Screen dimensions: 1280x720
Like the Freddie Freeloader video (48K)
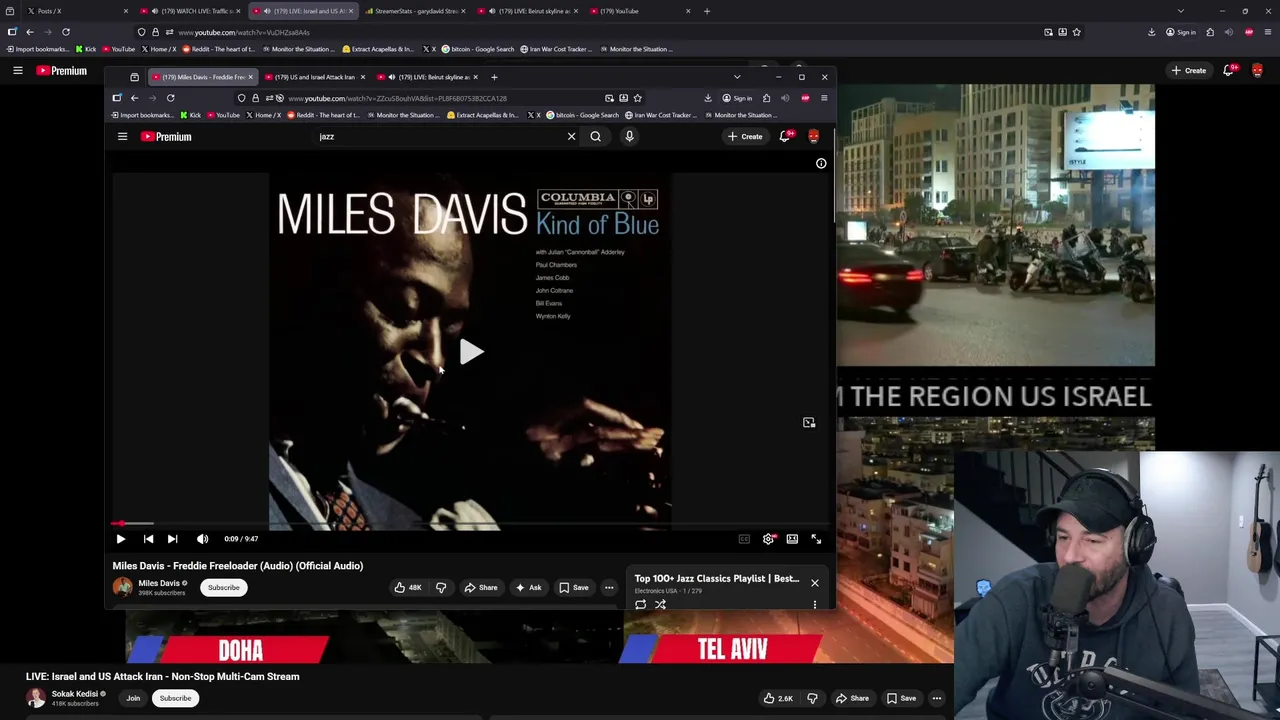(x=408, y=588)
